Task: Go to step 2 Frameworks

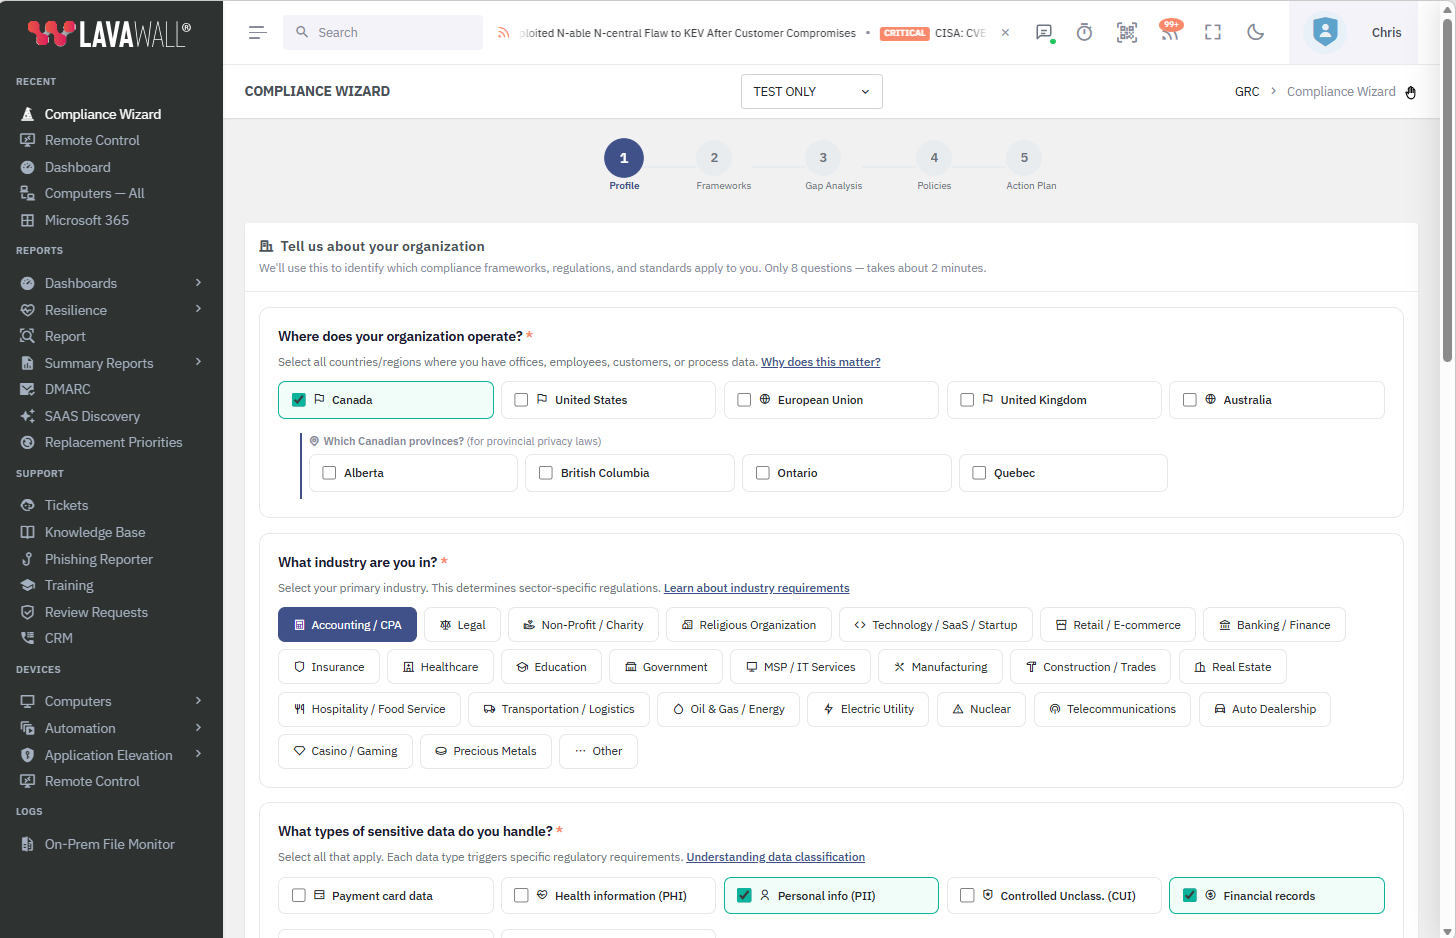Action: 714,158
